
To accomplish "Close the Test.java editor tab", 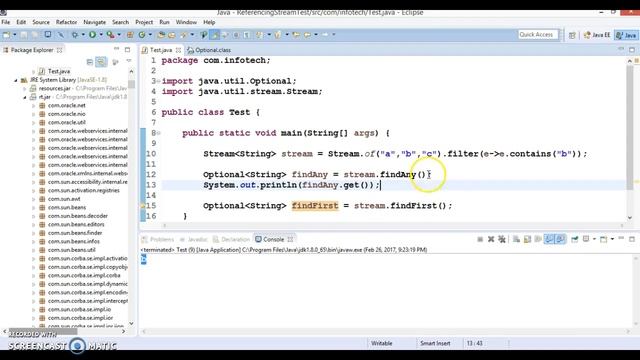I will pos(178,50).
